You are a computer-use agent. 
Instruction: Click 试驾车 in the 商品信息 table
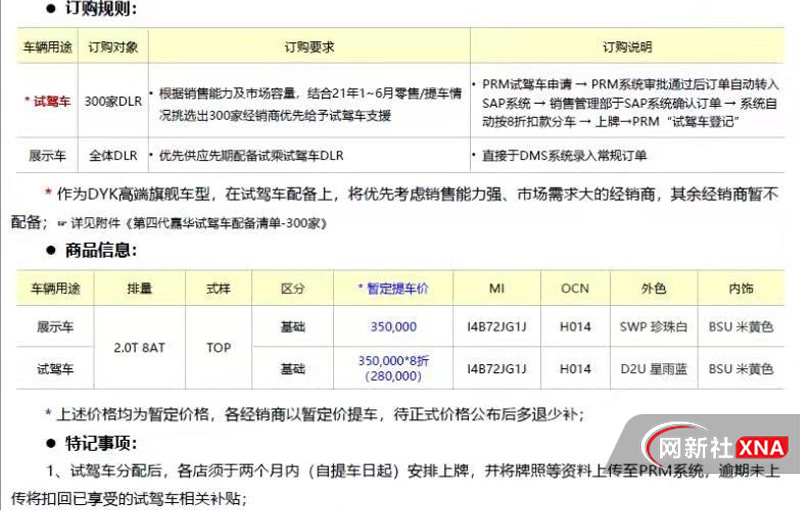point(55,369)
